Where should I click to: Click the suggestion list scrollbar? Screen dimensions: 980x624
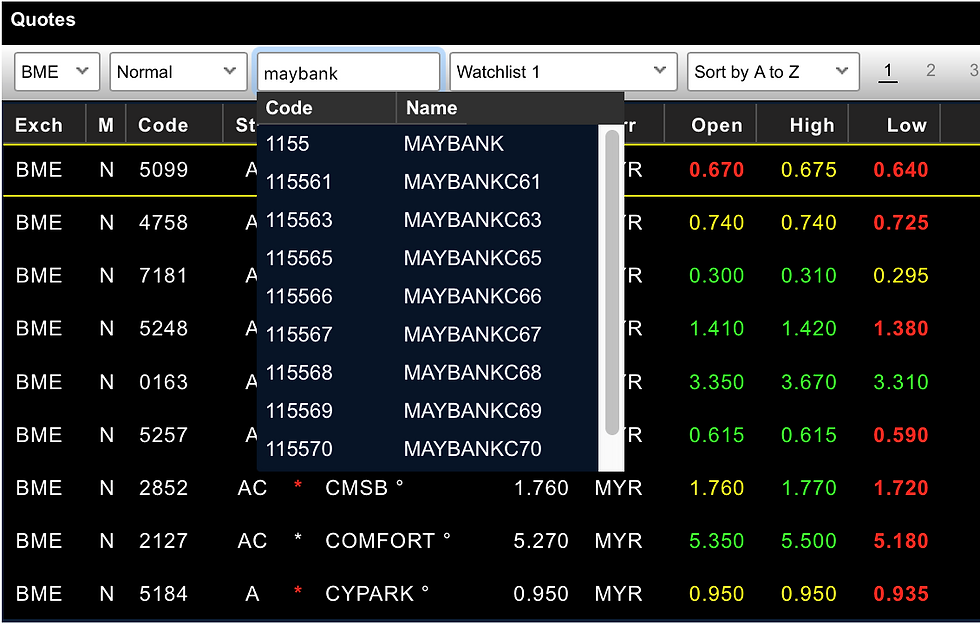click(612, 283)
